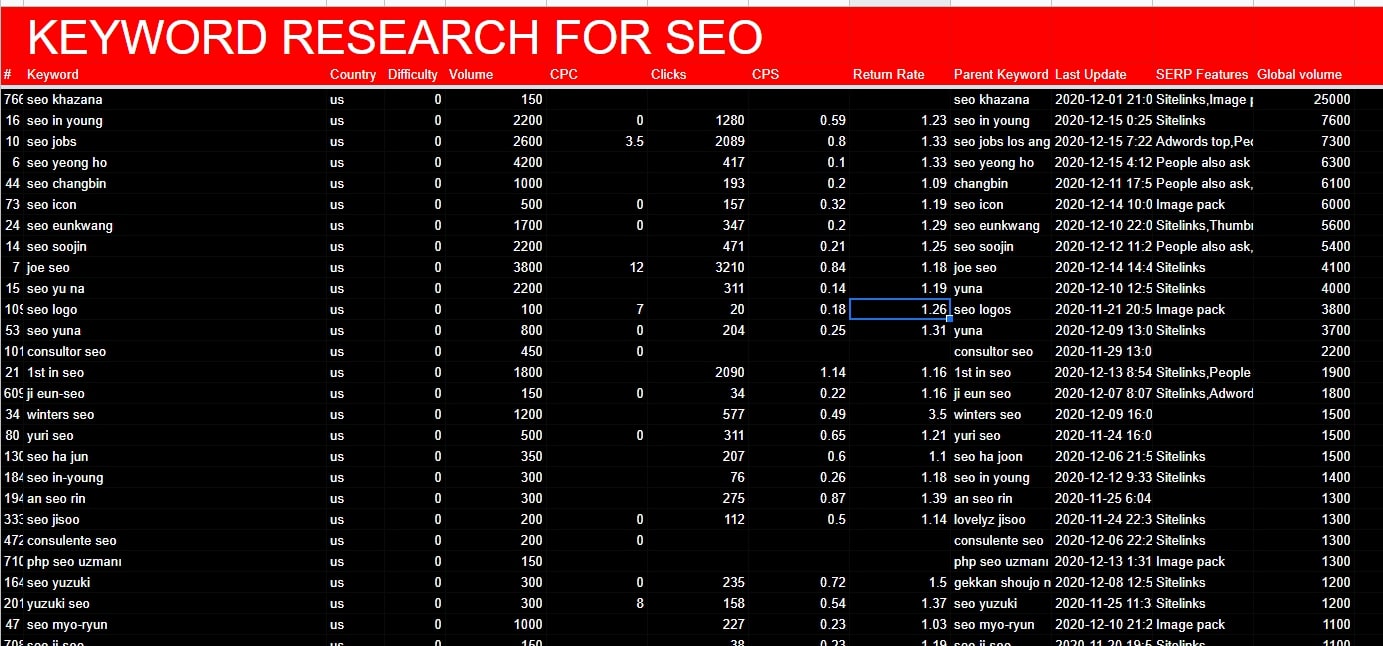
Task: Select parent keyword 'gekkan shoujo n'
Action: click(x=1001, y=582)
